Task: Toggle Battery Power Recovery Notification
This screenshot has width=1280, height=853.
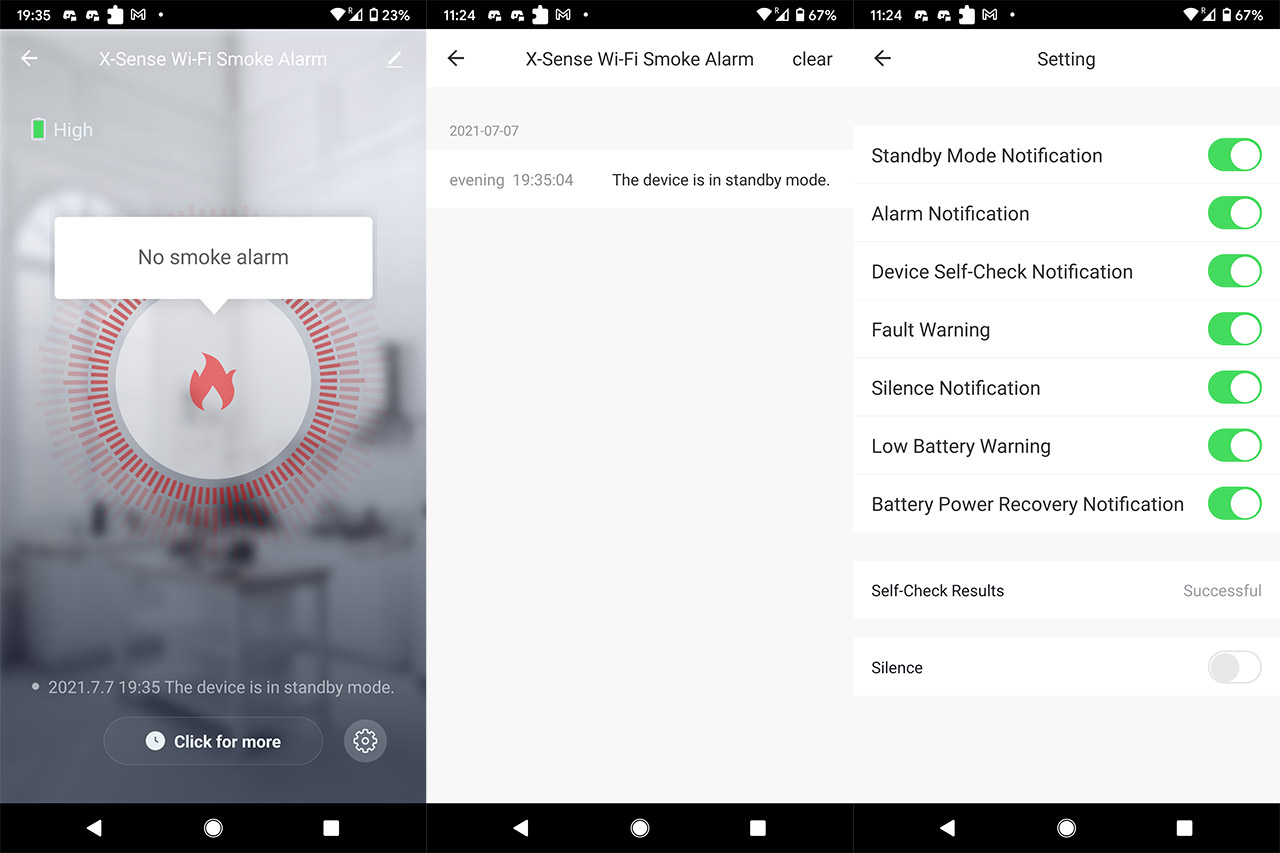Action: tap(1235, 504)
